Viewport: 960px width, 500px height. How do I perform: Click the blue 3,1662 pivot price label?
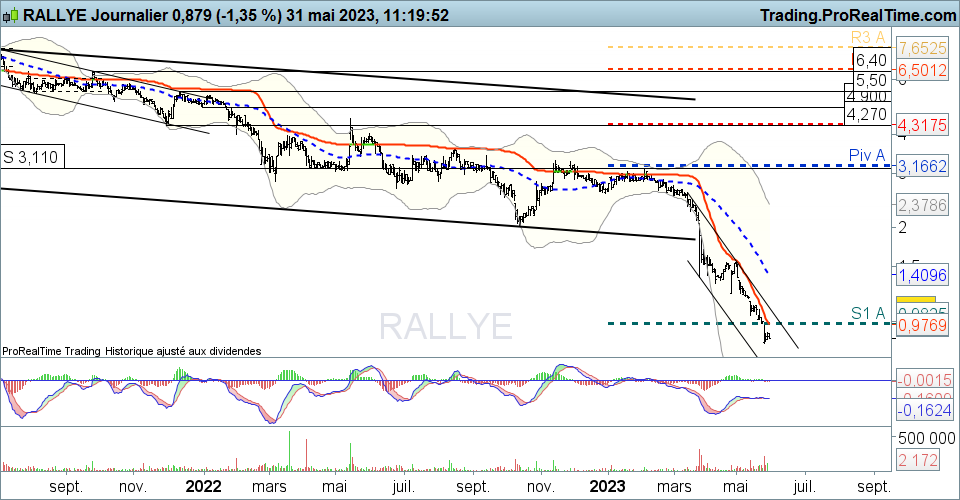pos(922,166)
